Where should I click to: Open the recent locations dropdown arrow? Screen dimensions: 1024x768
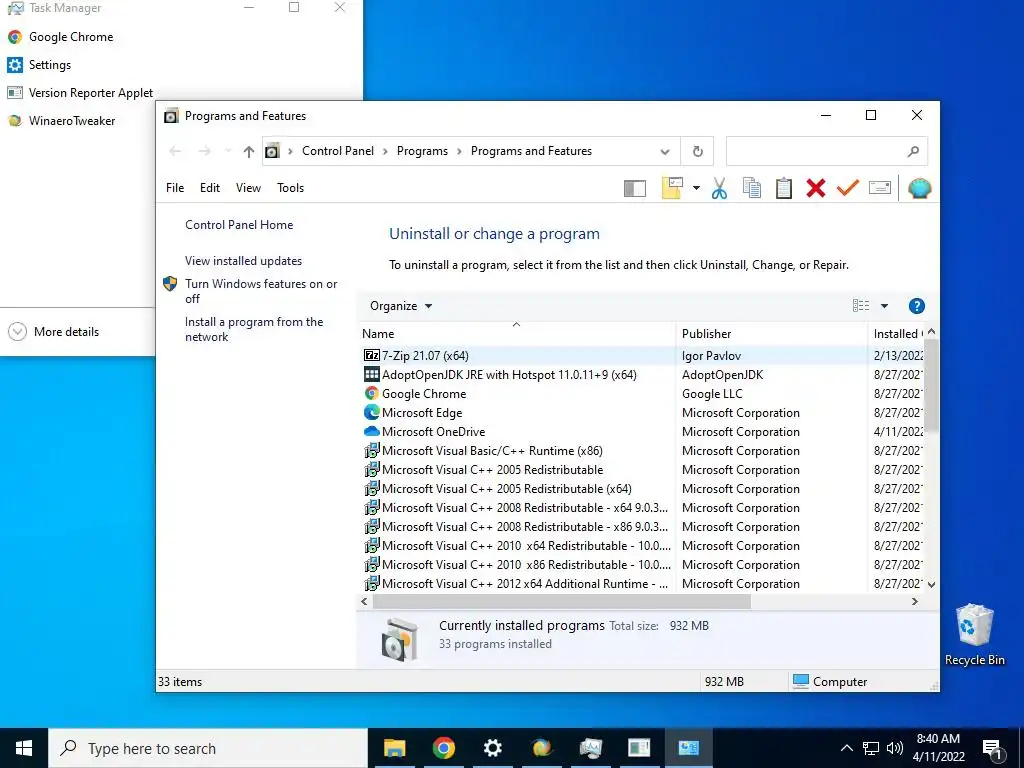pos(228,152)
